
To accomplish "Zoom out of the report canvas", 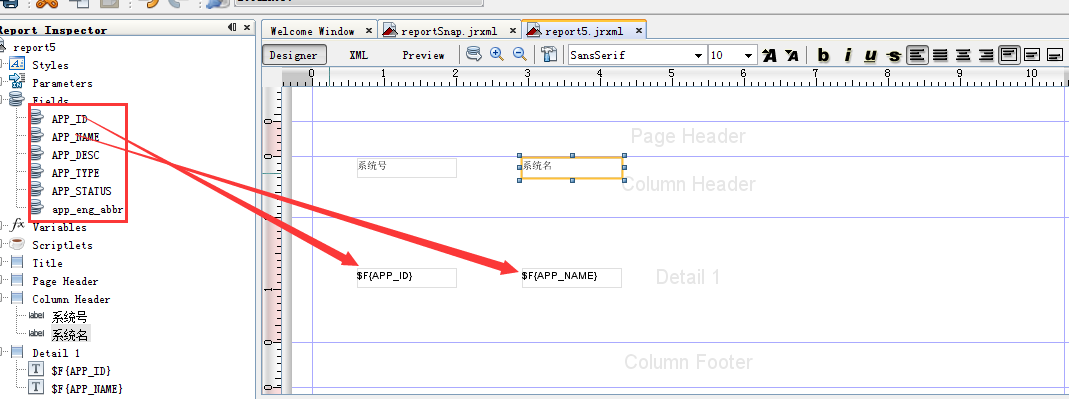I will (520, 55).
